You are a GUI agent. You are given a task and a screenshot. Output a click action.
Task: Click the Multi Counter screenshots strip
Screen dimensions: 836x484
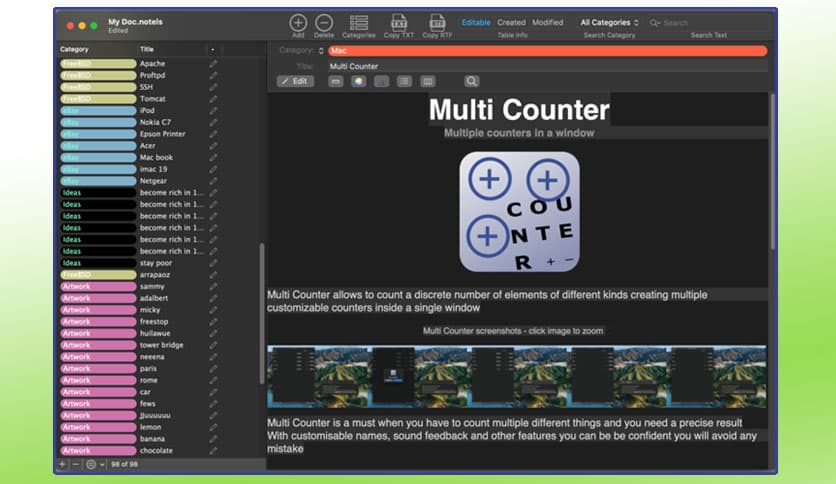[x=516, y=377]
